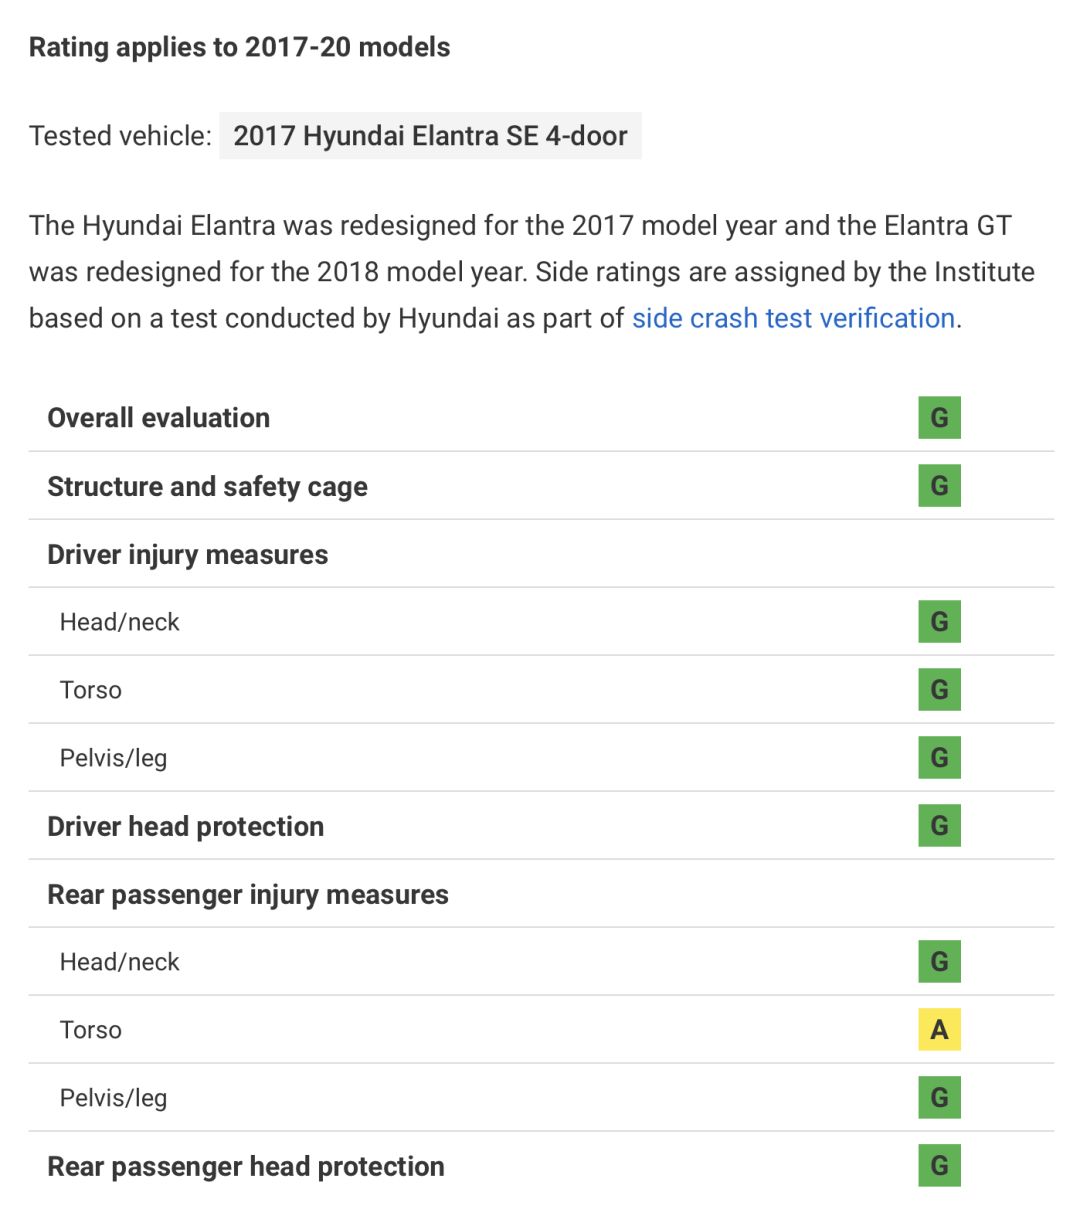Click the Rating applies to 2017-20 models heading

(x=239, y=47)
